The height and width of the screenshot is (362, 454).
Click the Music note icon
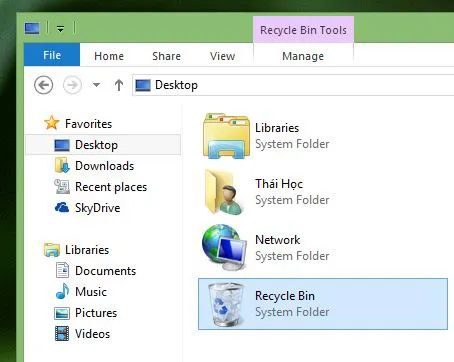pyautogui.click(x=62, y=291)
